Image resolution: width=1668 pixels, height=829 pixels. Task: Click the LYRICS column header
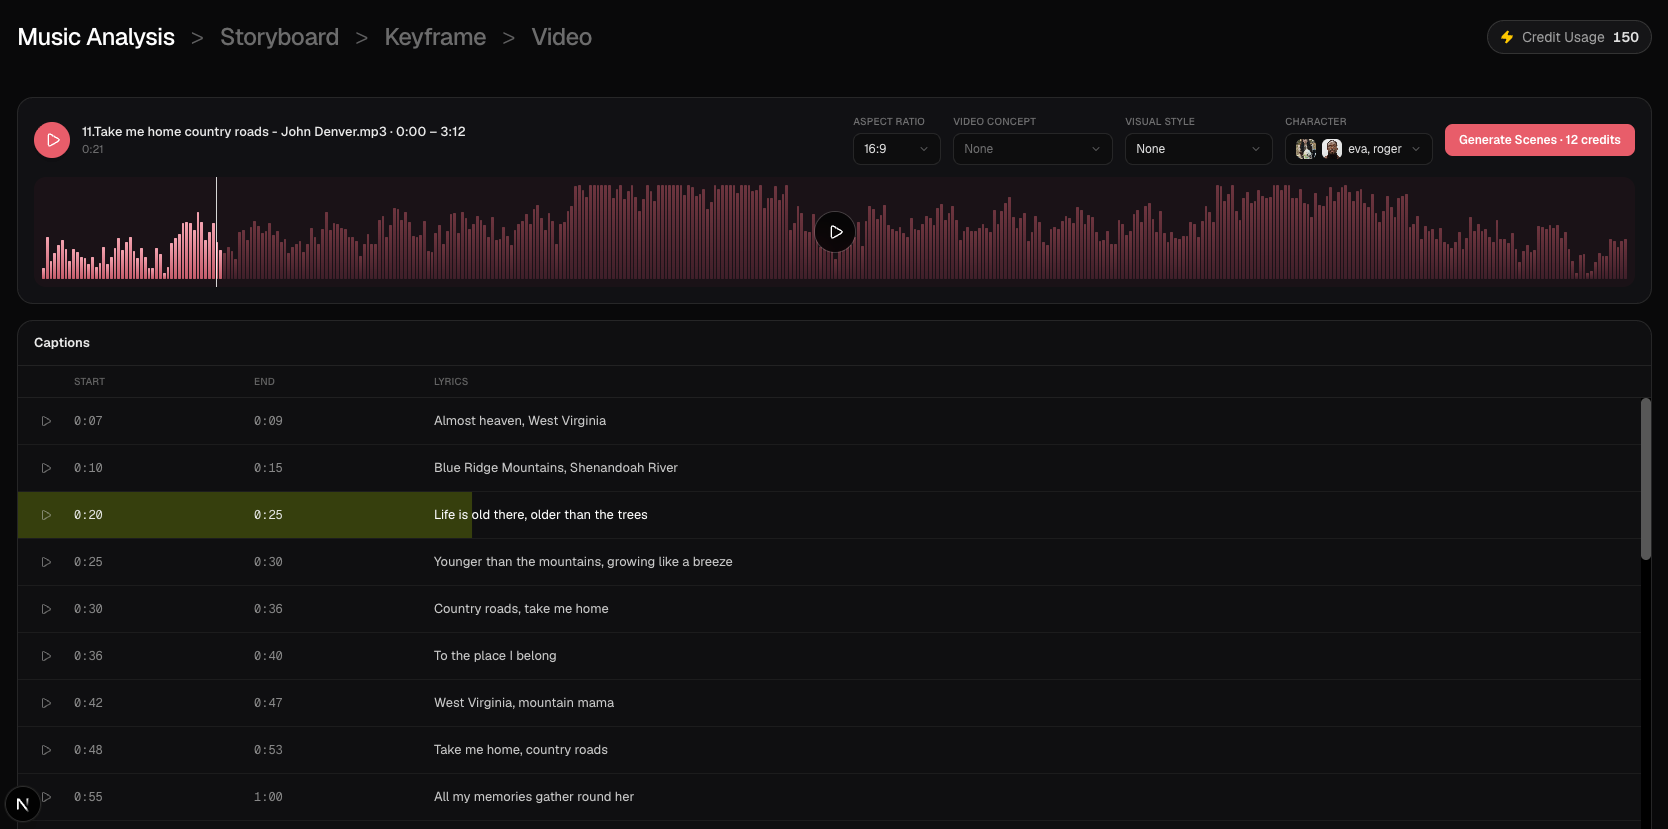(451, 382)
